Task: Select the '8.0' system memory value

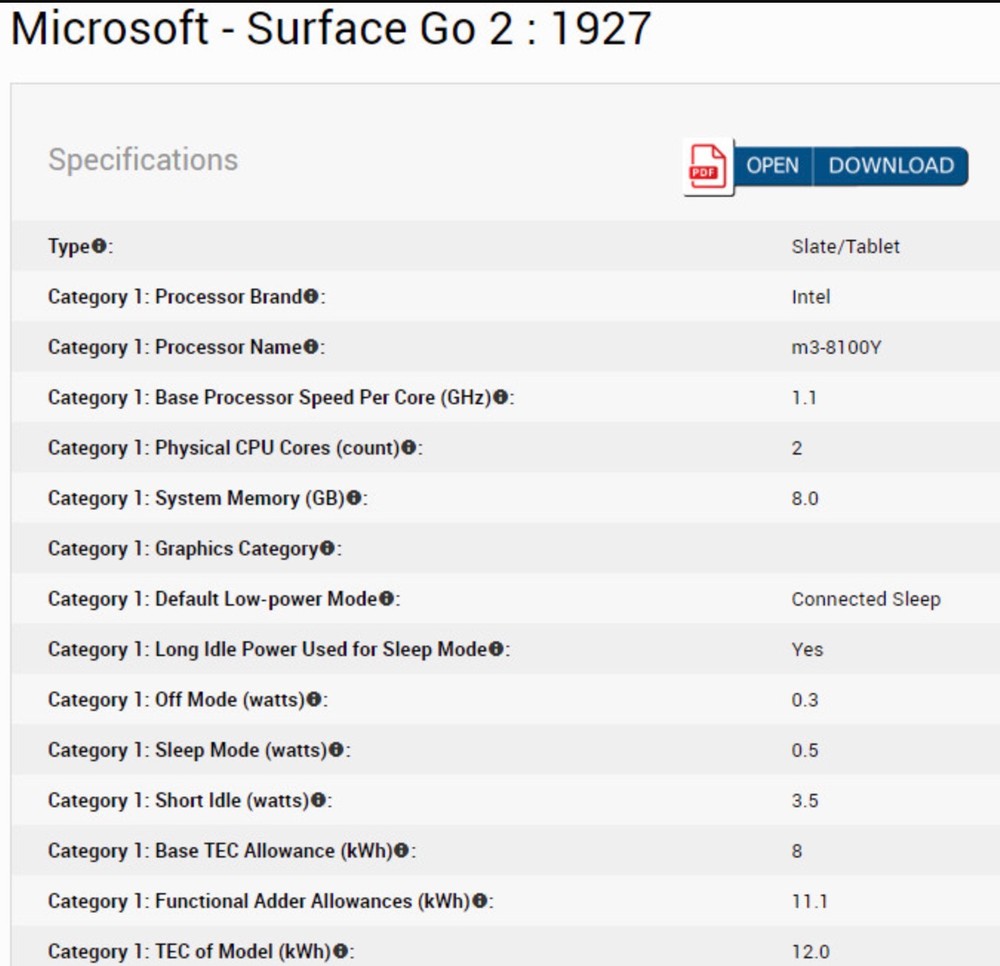Action: pos(805,498)
